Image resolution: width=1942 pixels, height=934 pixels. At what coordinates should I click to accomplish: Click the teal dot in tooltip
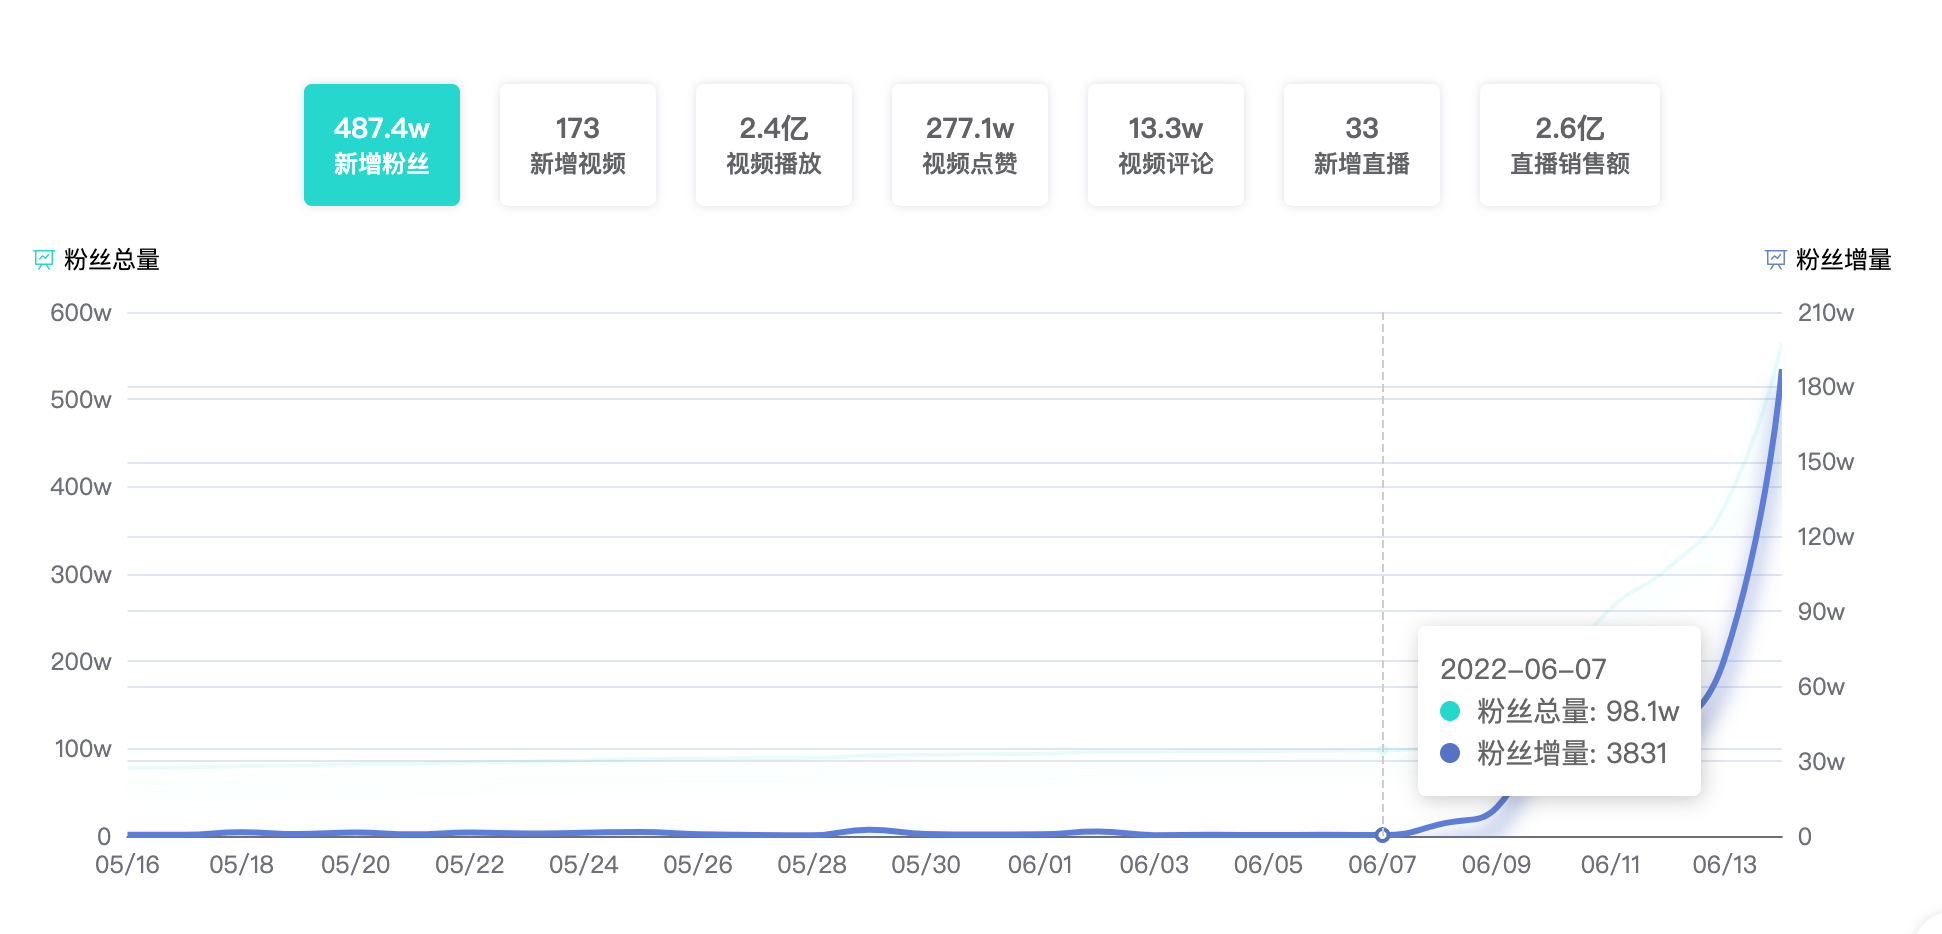pyautogui.click(x=1450, y=711)
